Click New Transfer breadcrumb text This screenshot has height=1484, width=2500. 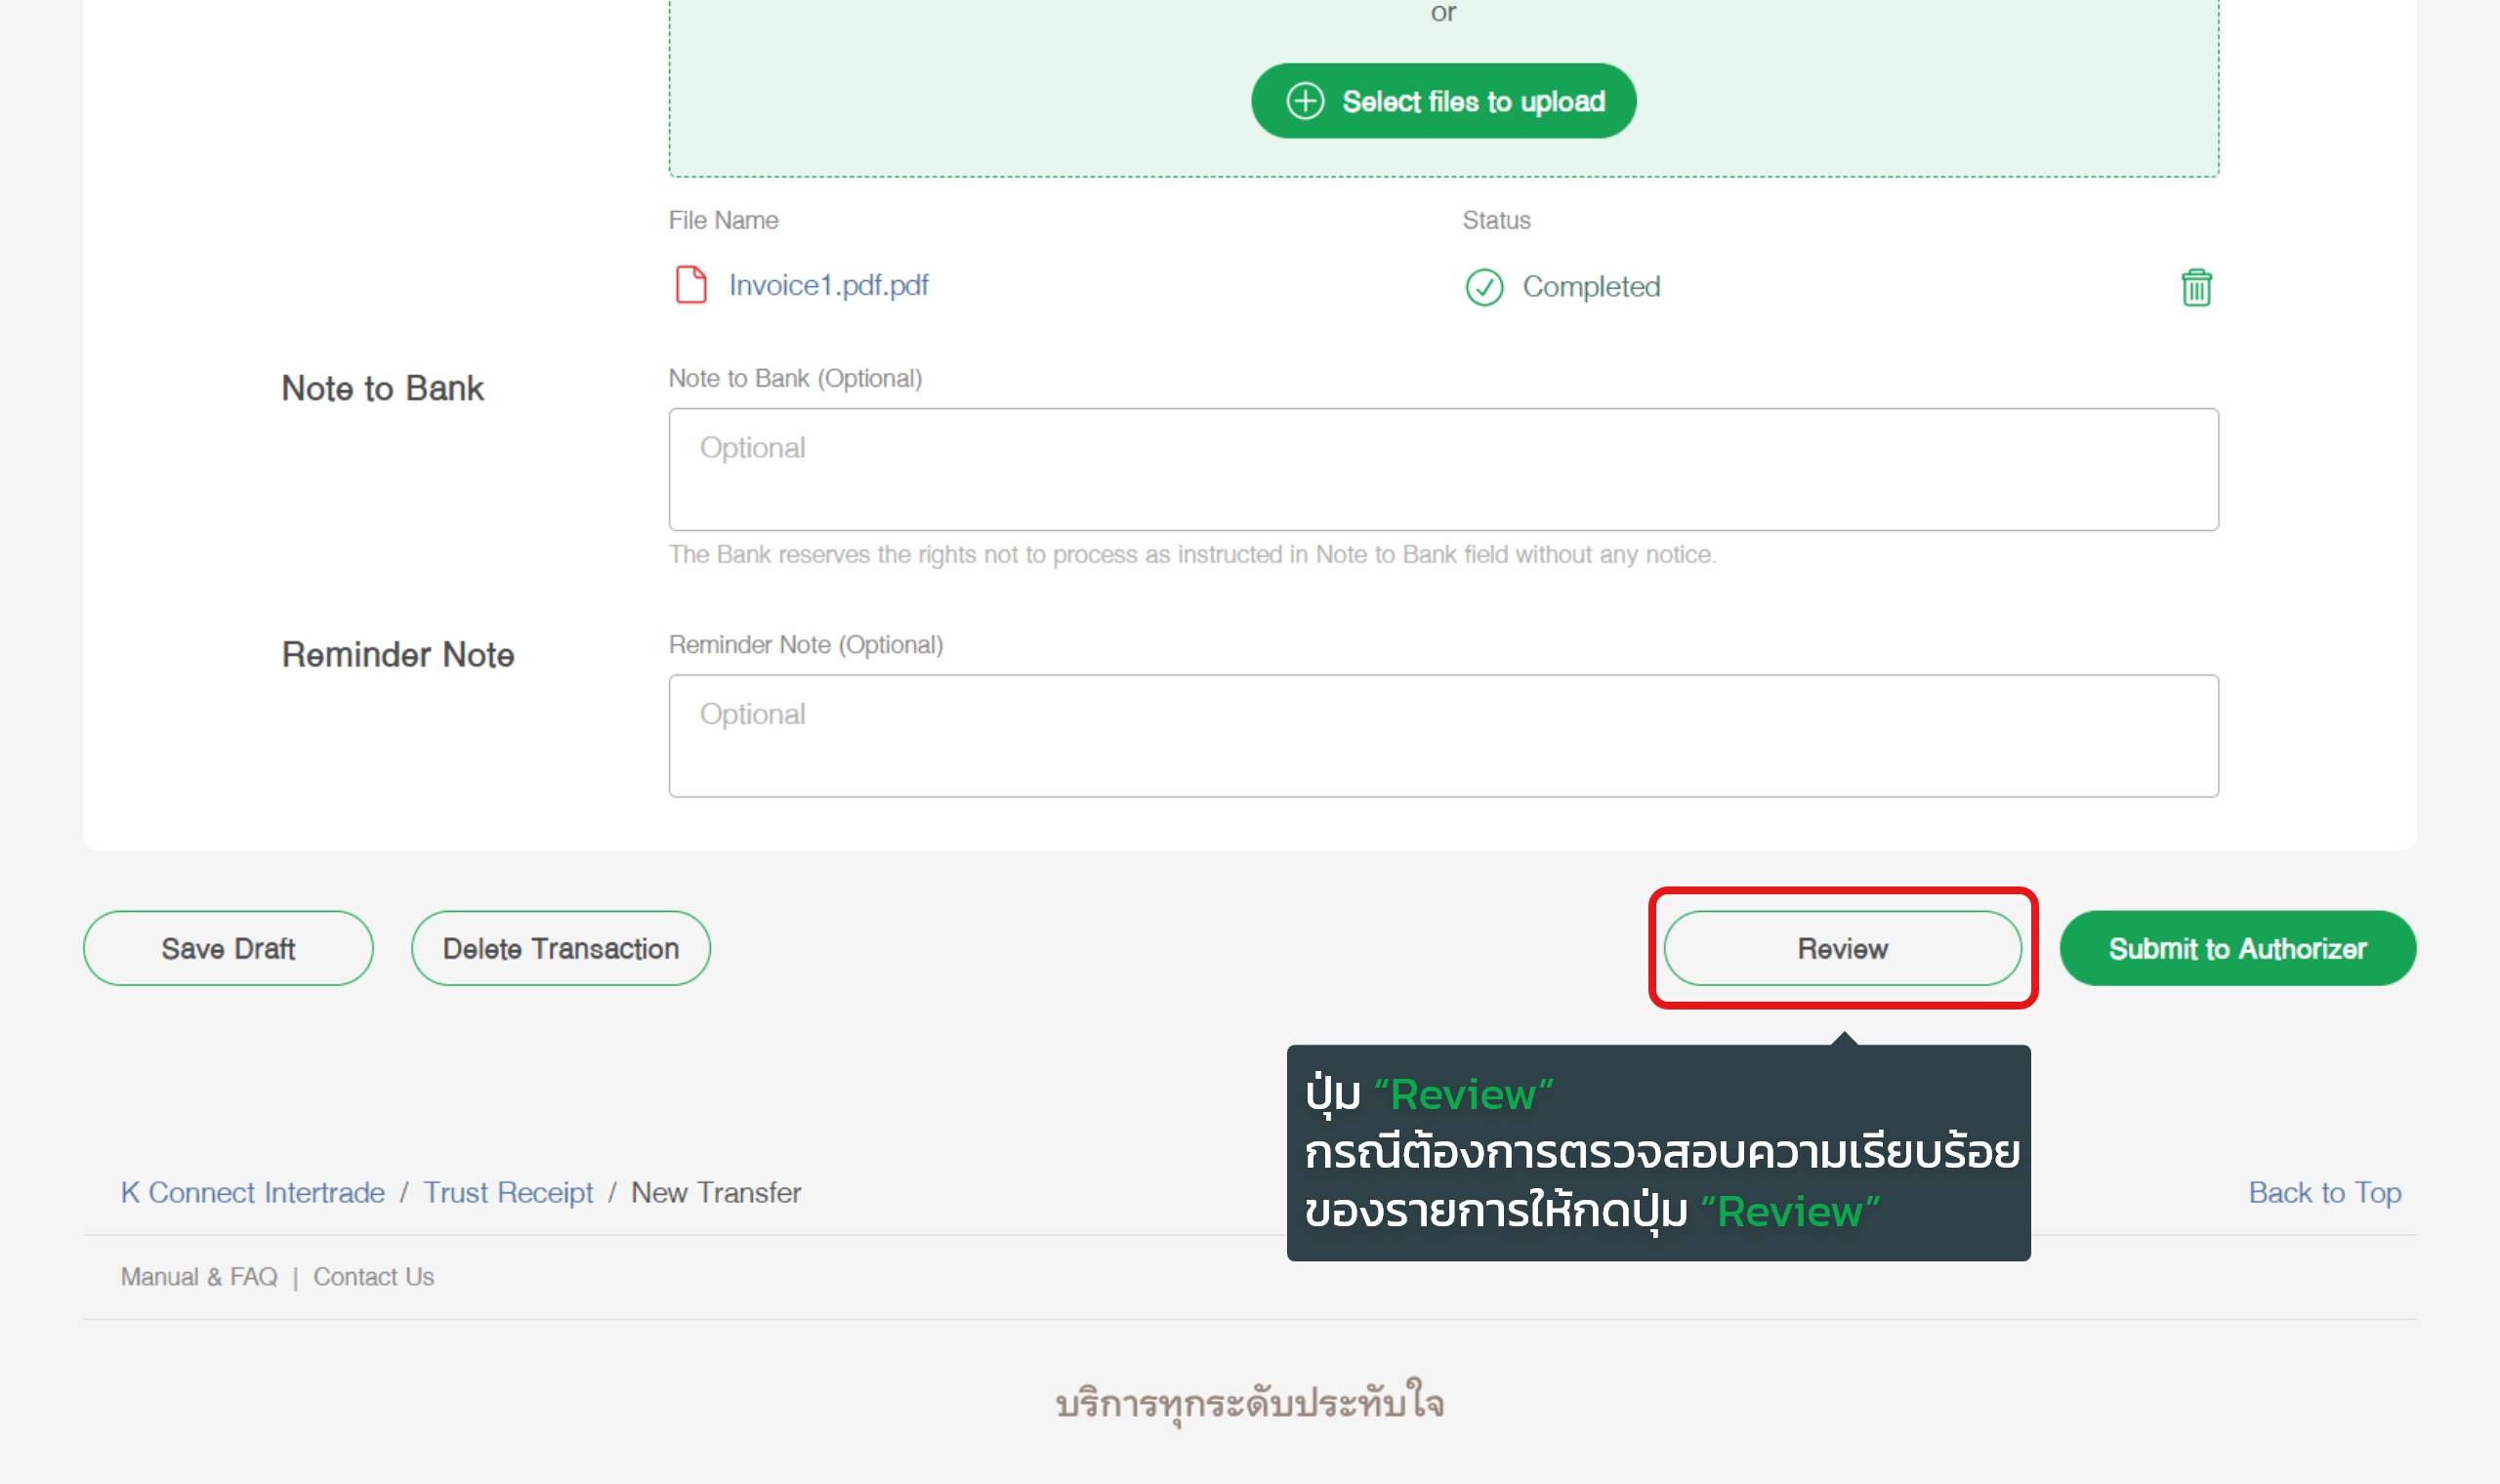(715, 1192)
